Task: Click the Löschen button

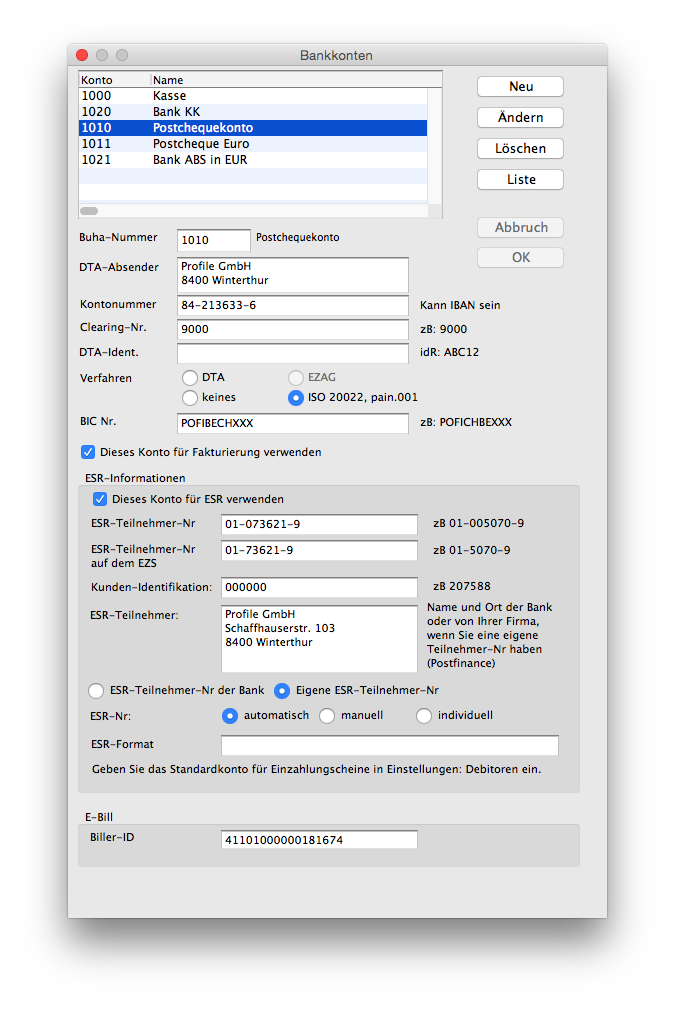Action: click(x=520, y=149)
